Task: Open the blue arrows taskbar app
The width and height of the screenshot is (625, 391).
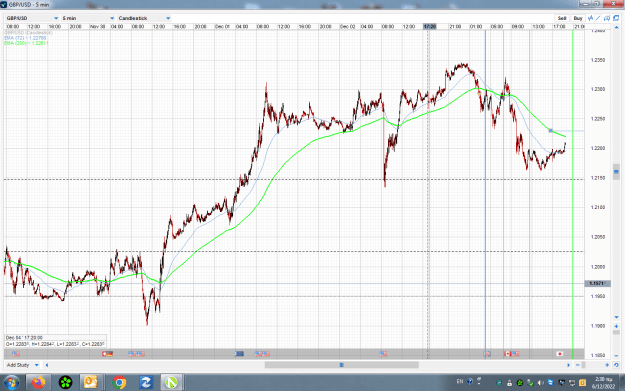Action: 146,383
